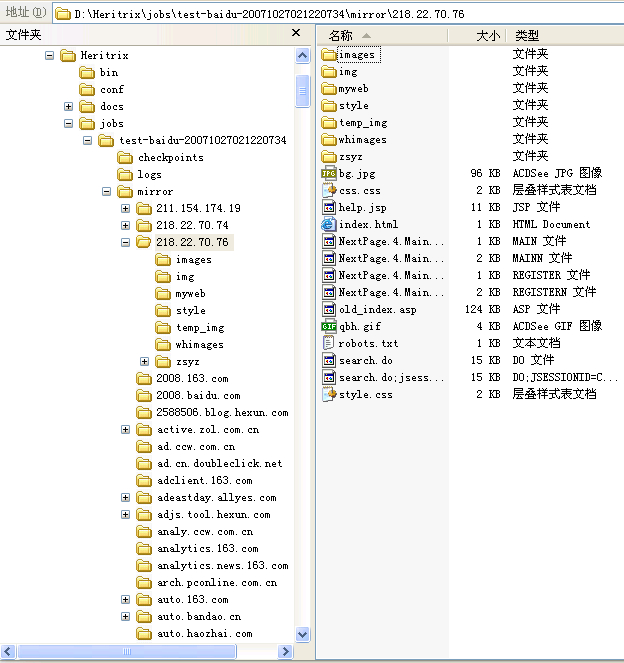This screenshot has width=624, height=663.
Task: Click the bg.jpg JPG file icon
Action: coord(329,173)
